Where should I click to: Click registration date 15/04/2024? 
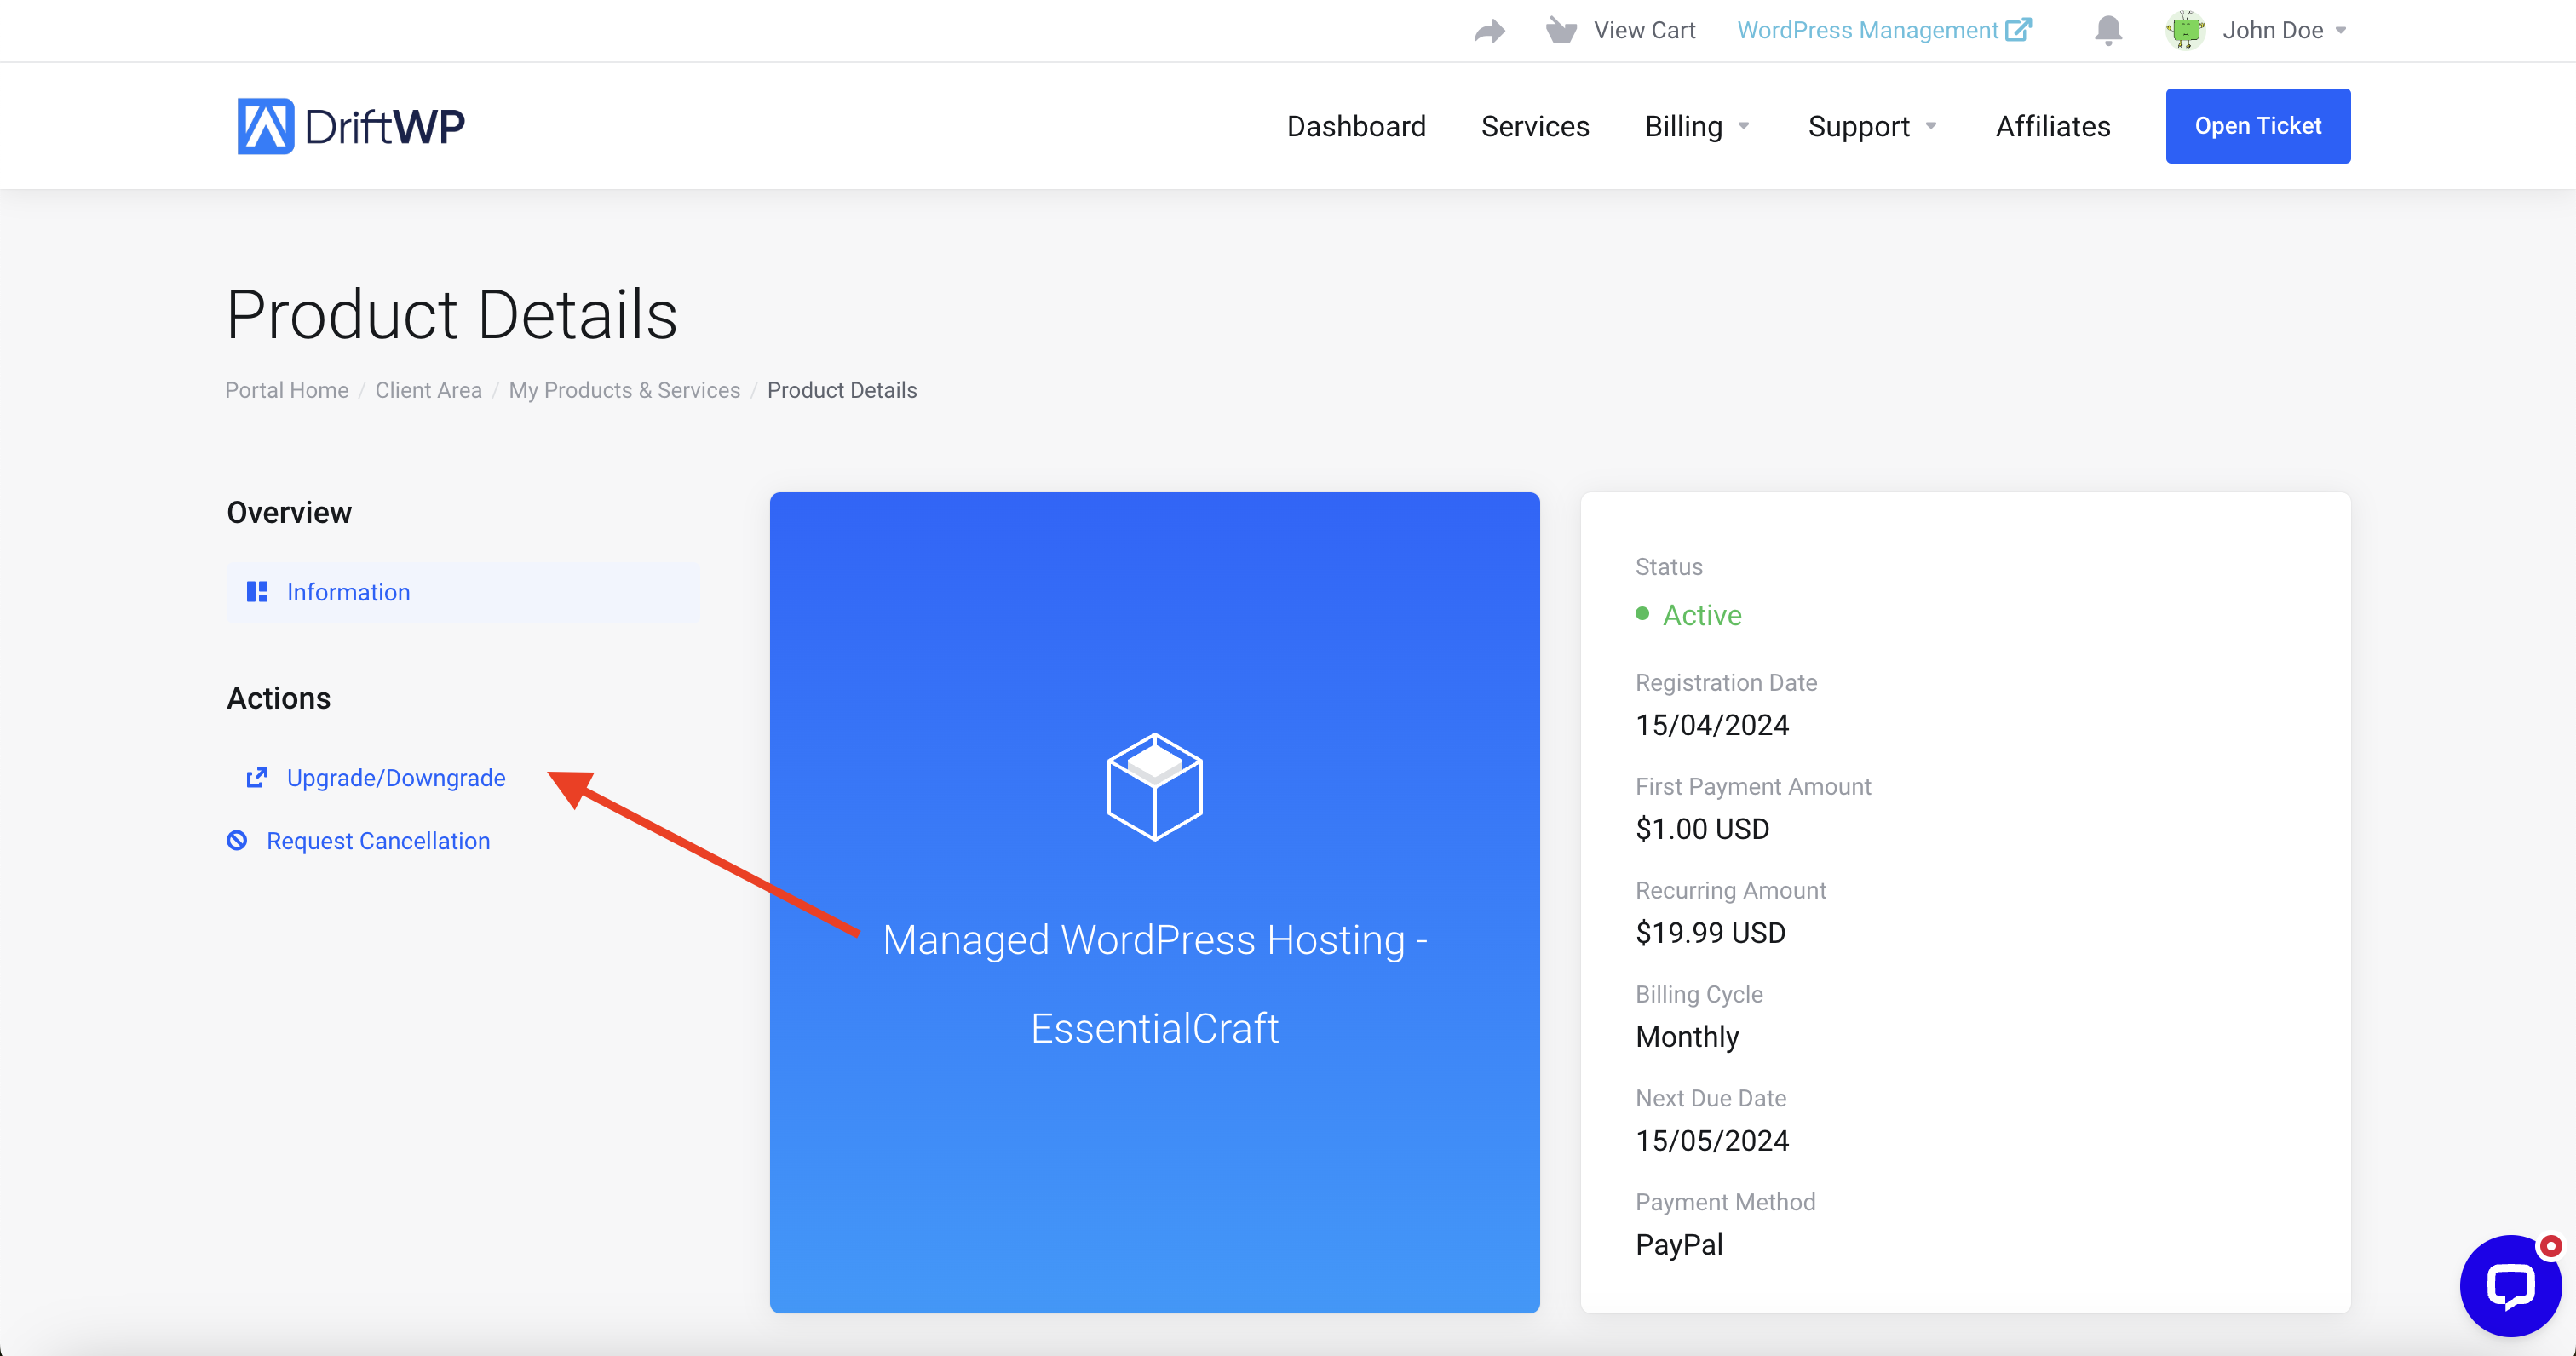1712,725
